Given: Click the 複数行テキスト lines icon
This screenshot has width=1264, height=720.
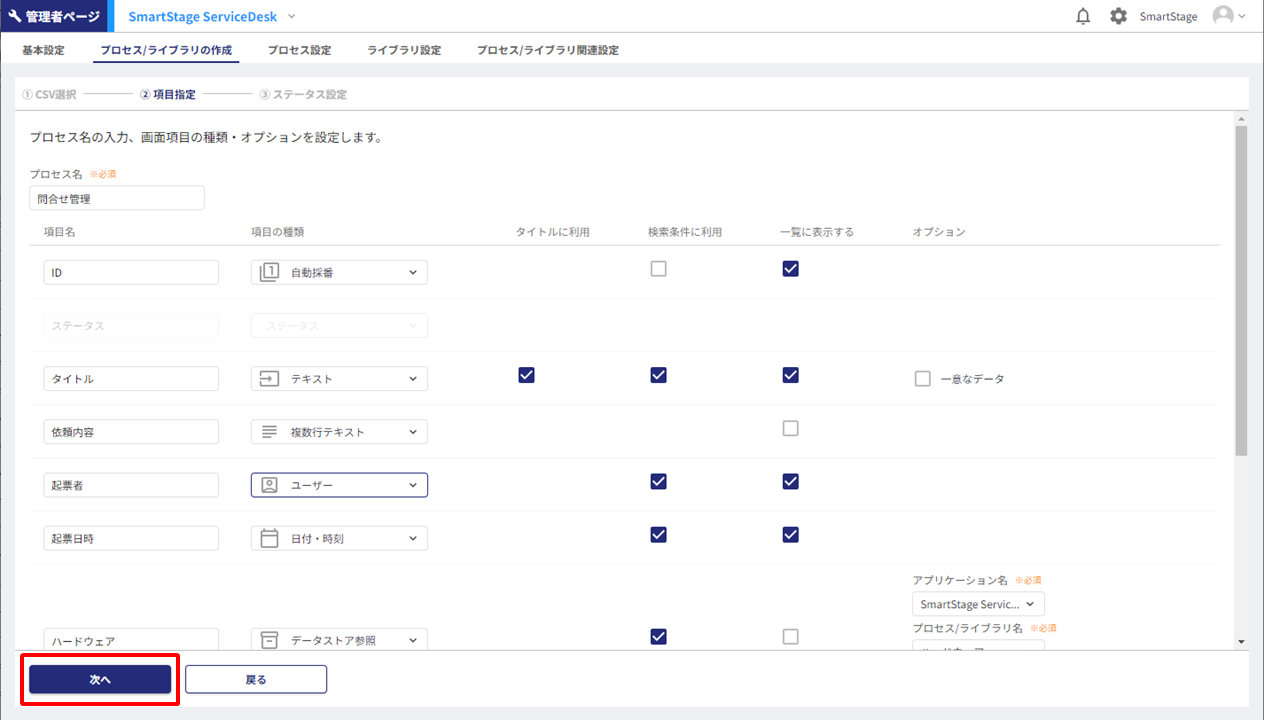Looking at the screenshot, I should click(x=269, y=432).
